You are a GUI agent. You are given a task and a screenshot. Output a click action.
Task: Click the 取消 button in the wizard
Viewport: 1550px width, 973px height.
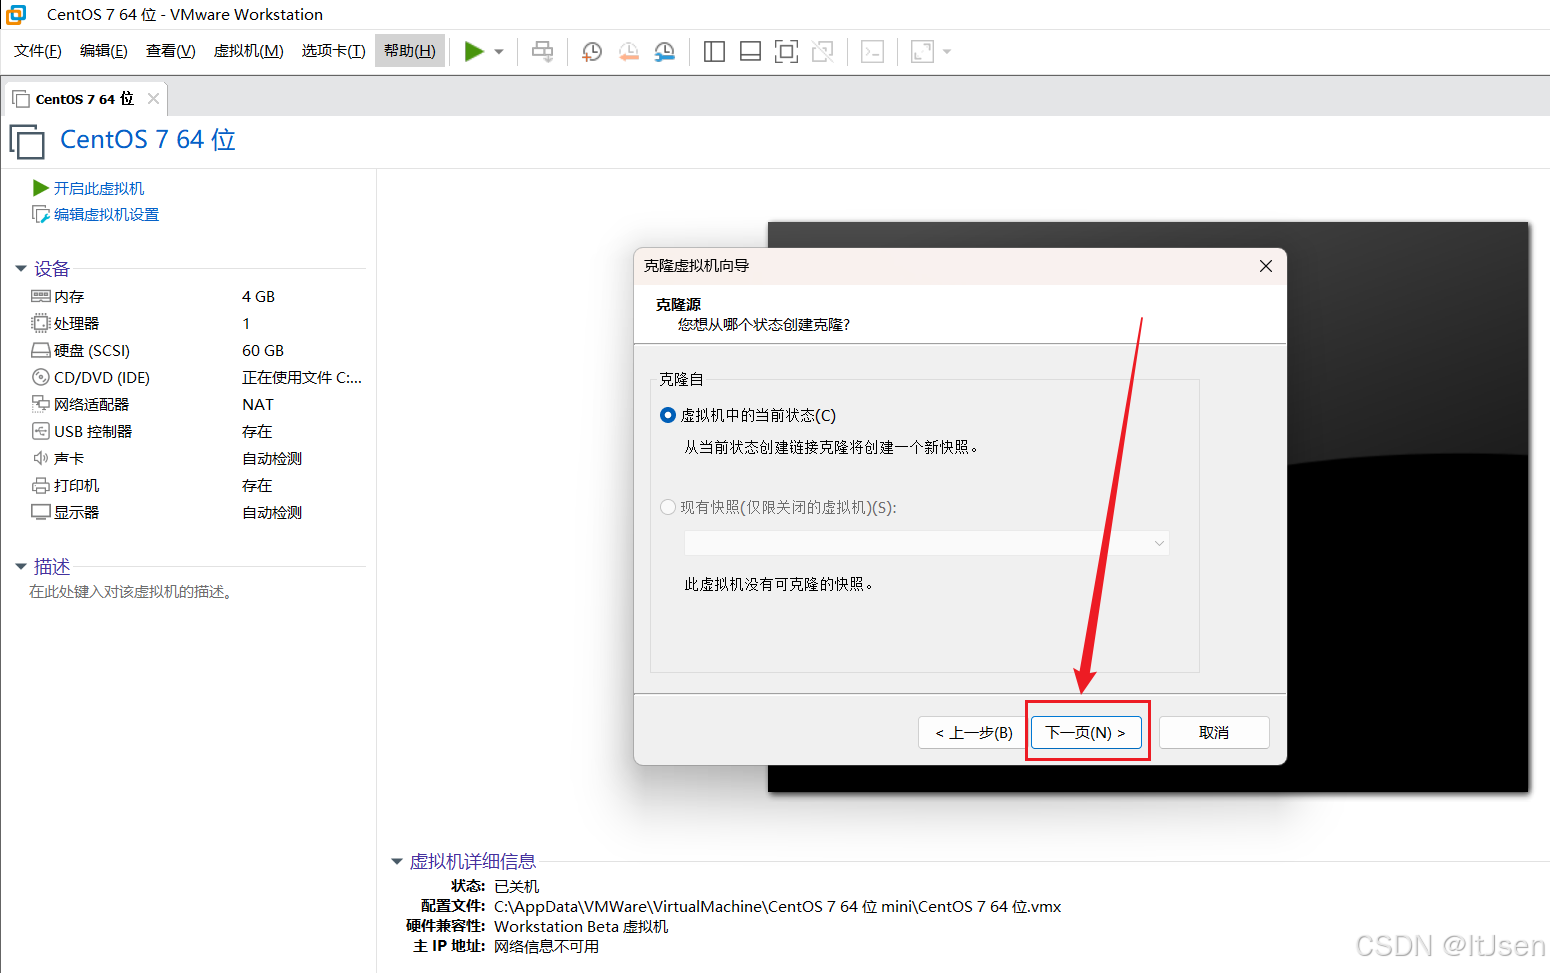pos(1214,732)
